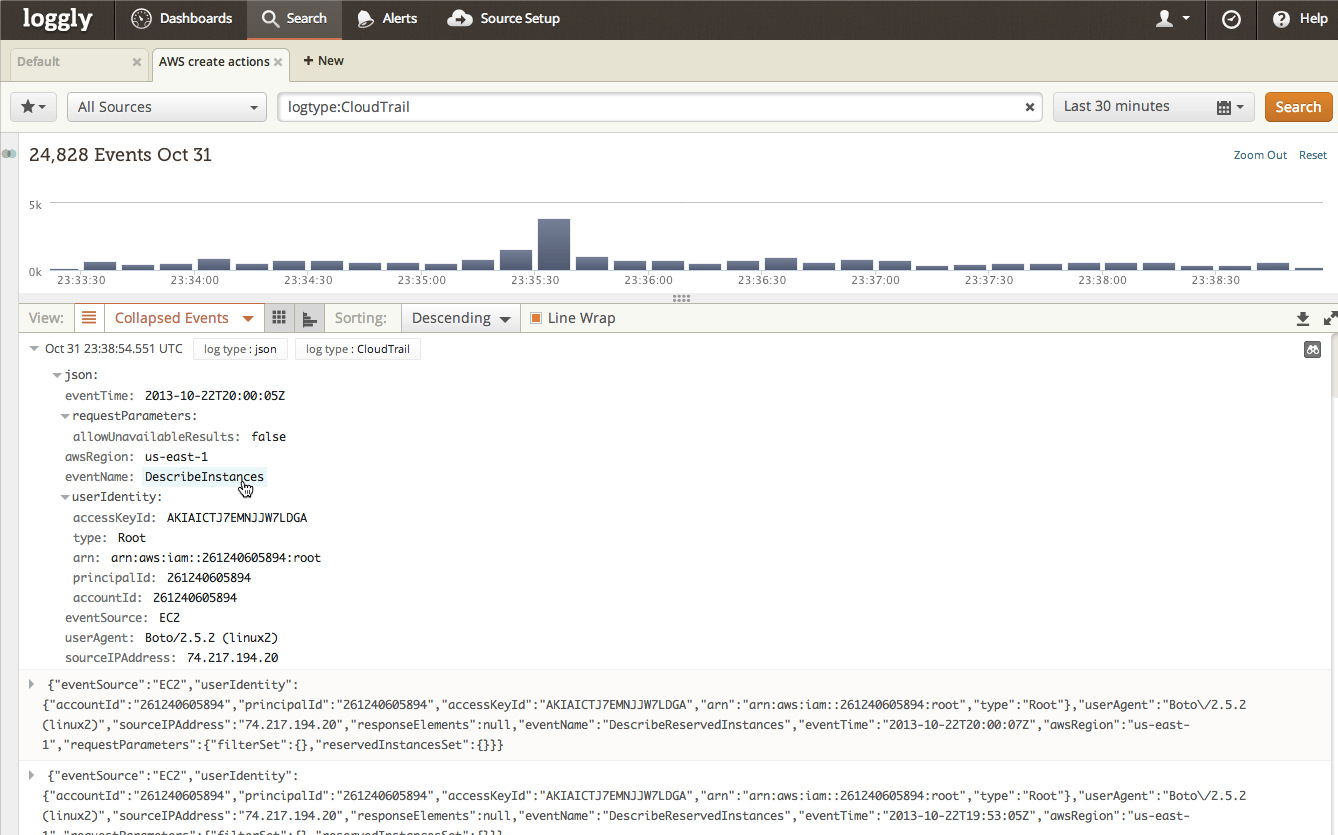Click the binoculars icon on first event
This screenshot has height=835, width=1338.
click(x=1312, y=350)
